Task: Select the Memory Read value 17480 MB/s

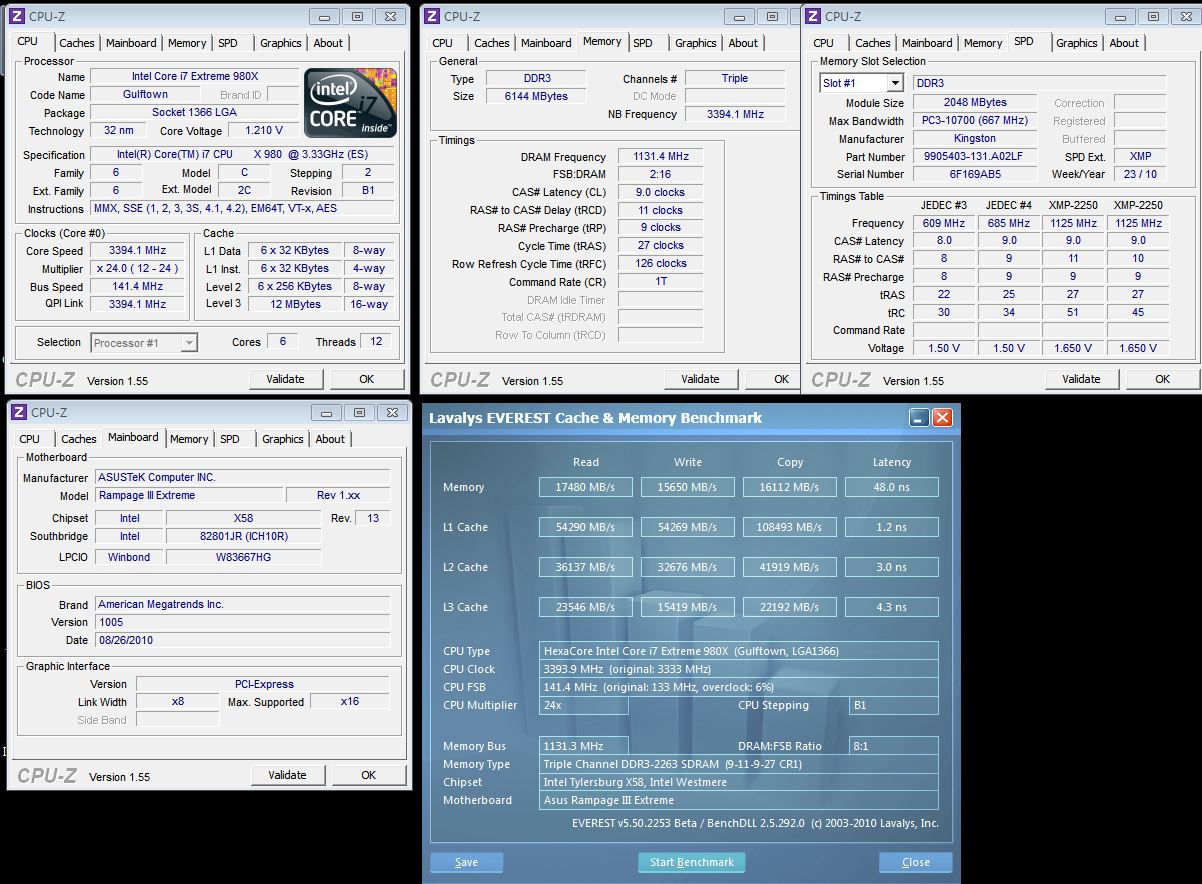Action: [x=586, y=487]
